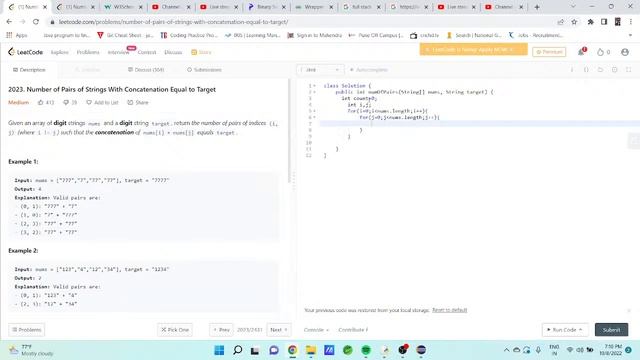Open the Explore menu item
The width and height of the screenshot is (640, 360).
tap(60, 52)
